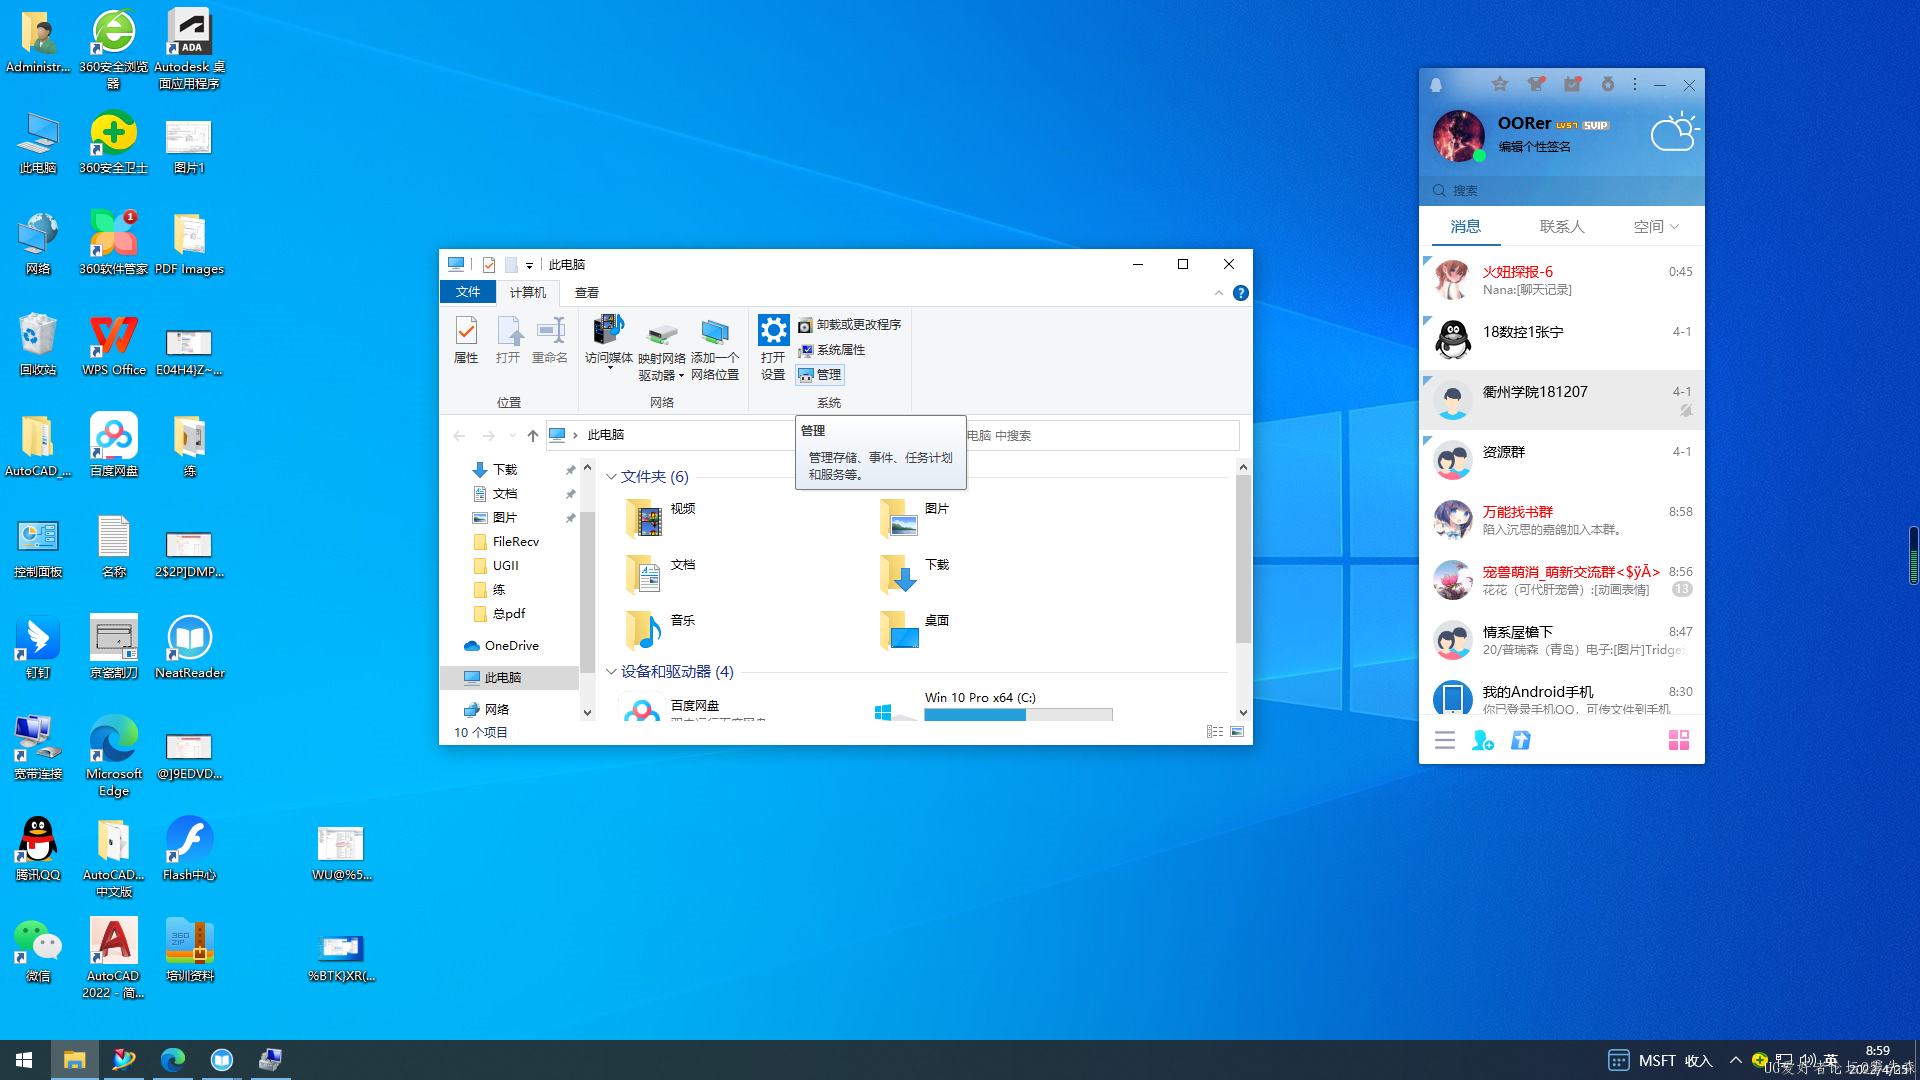This screenshot has height=1080, width=1920.
Task: Show hidden tray icons chevron
Action: pyautogui.click(x=1735, y=1060)
